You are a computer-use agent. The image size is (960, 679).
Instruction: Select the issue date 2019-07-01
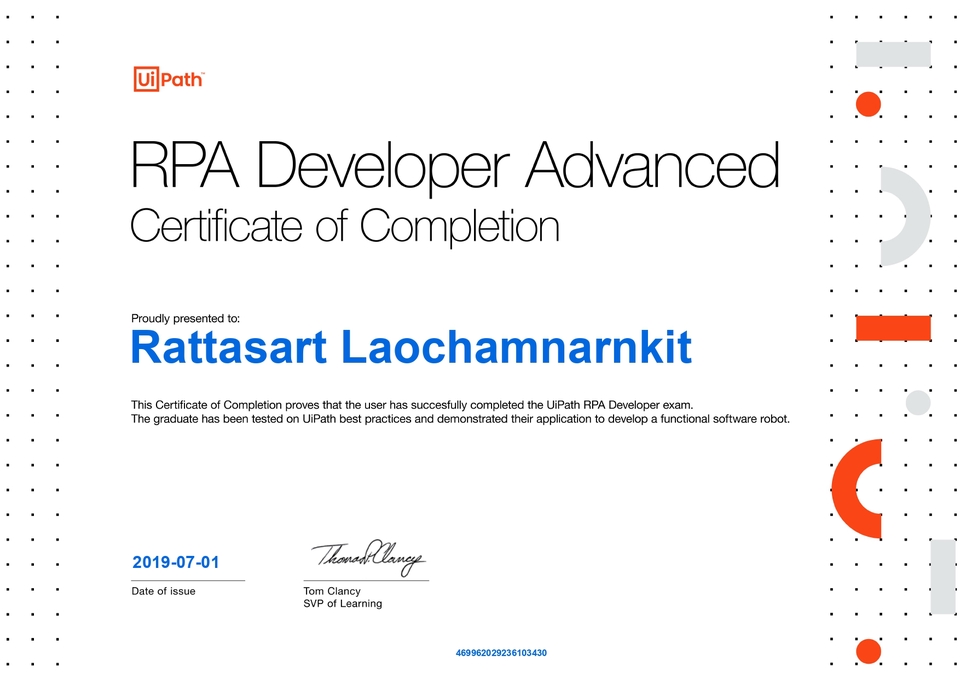(178, 562)
